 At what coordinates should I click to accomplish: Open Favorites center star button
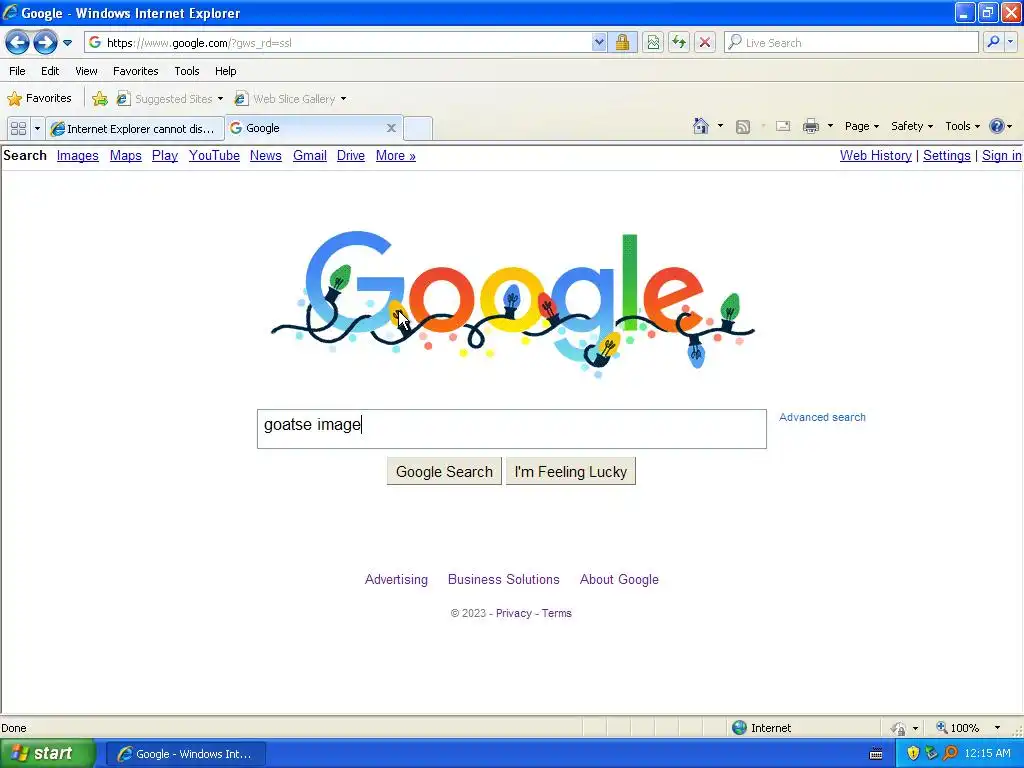point(39,99)
